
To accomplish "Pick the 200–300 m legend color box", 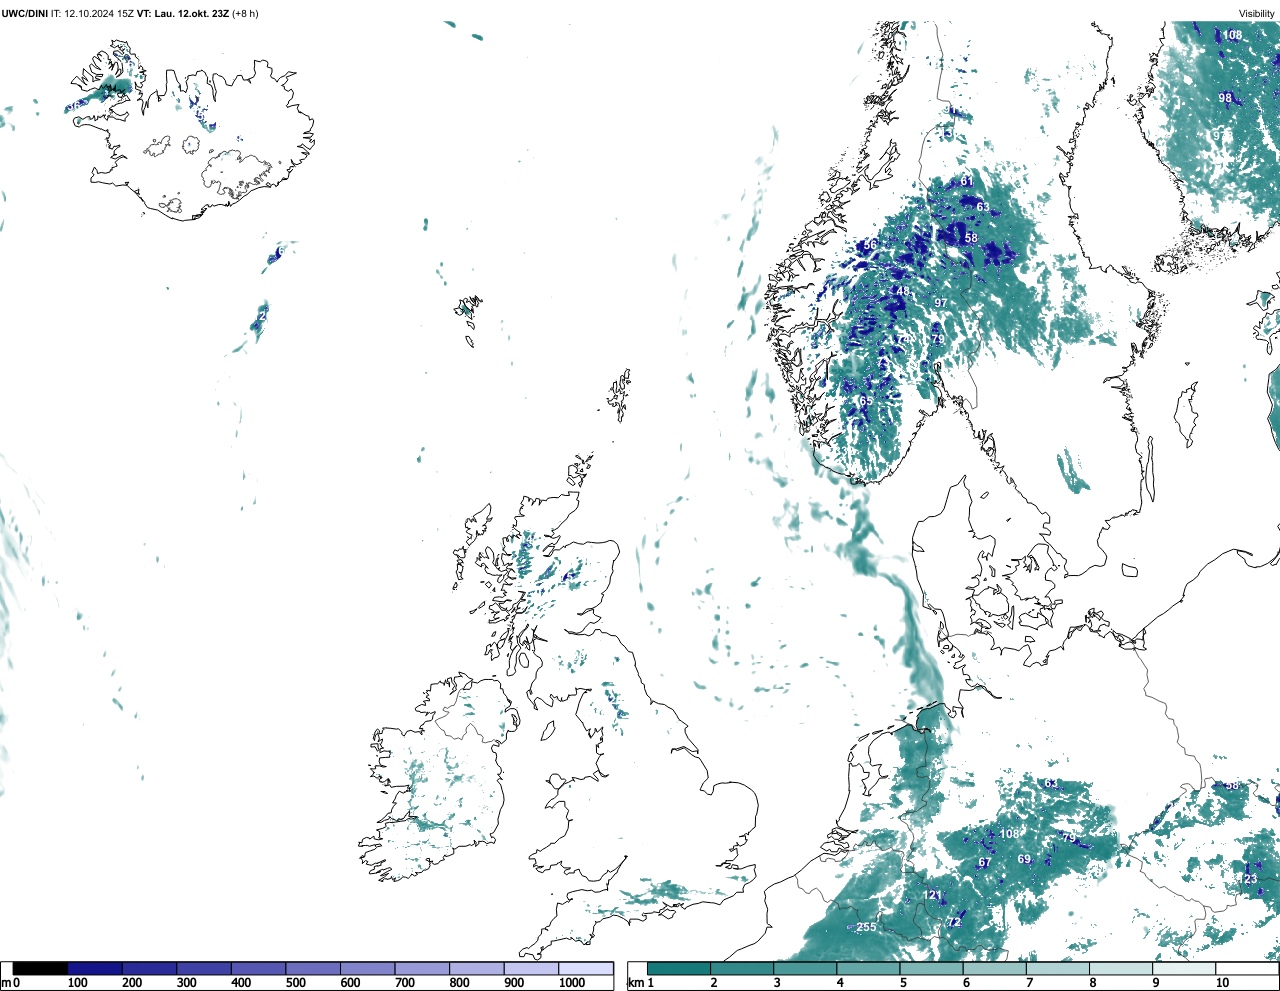I will click(x=150, y=968).
